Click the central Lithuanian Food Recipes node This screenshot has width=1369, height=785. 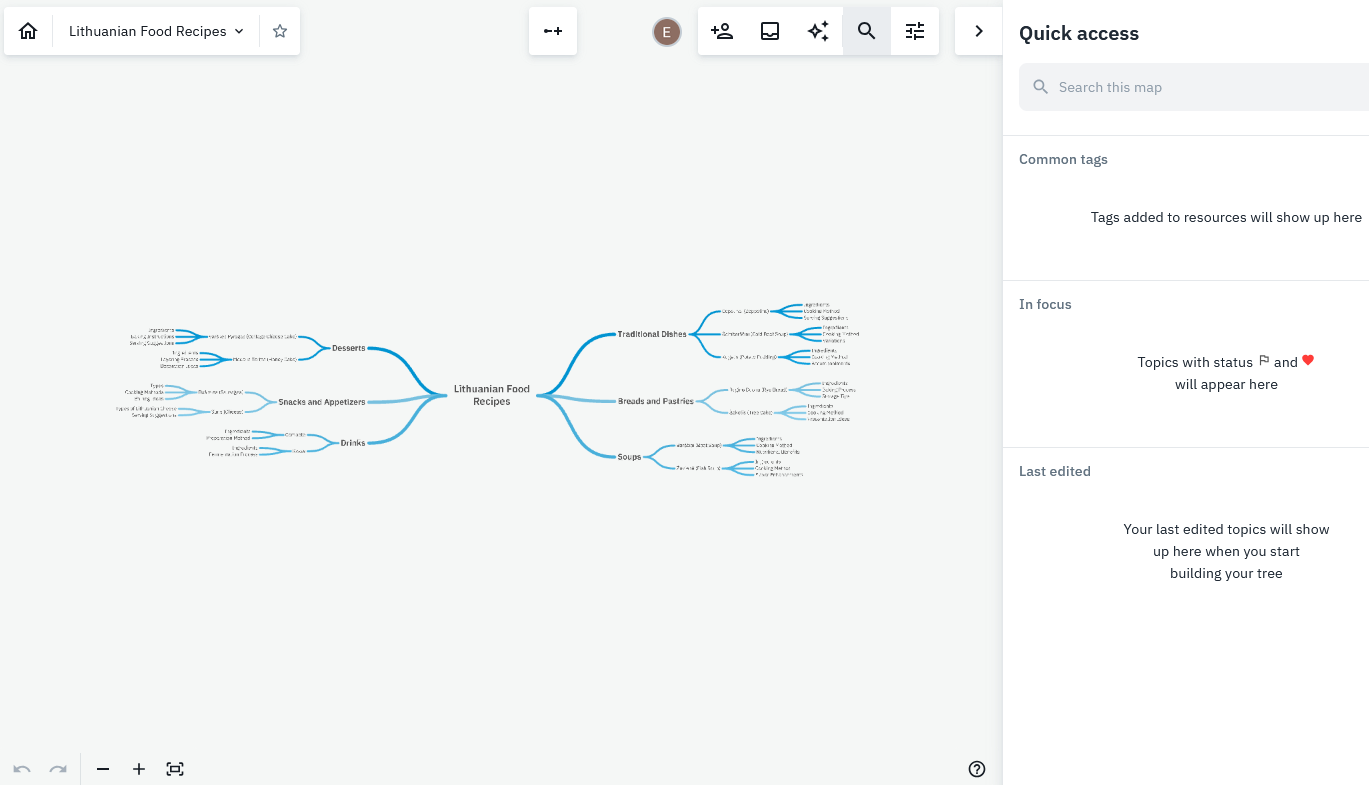491,395
